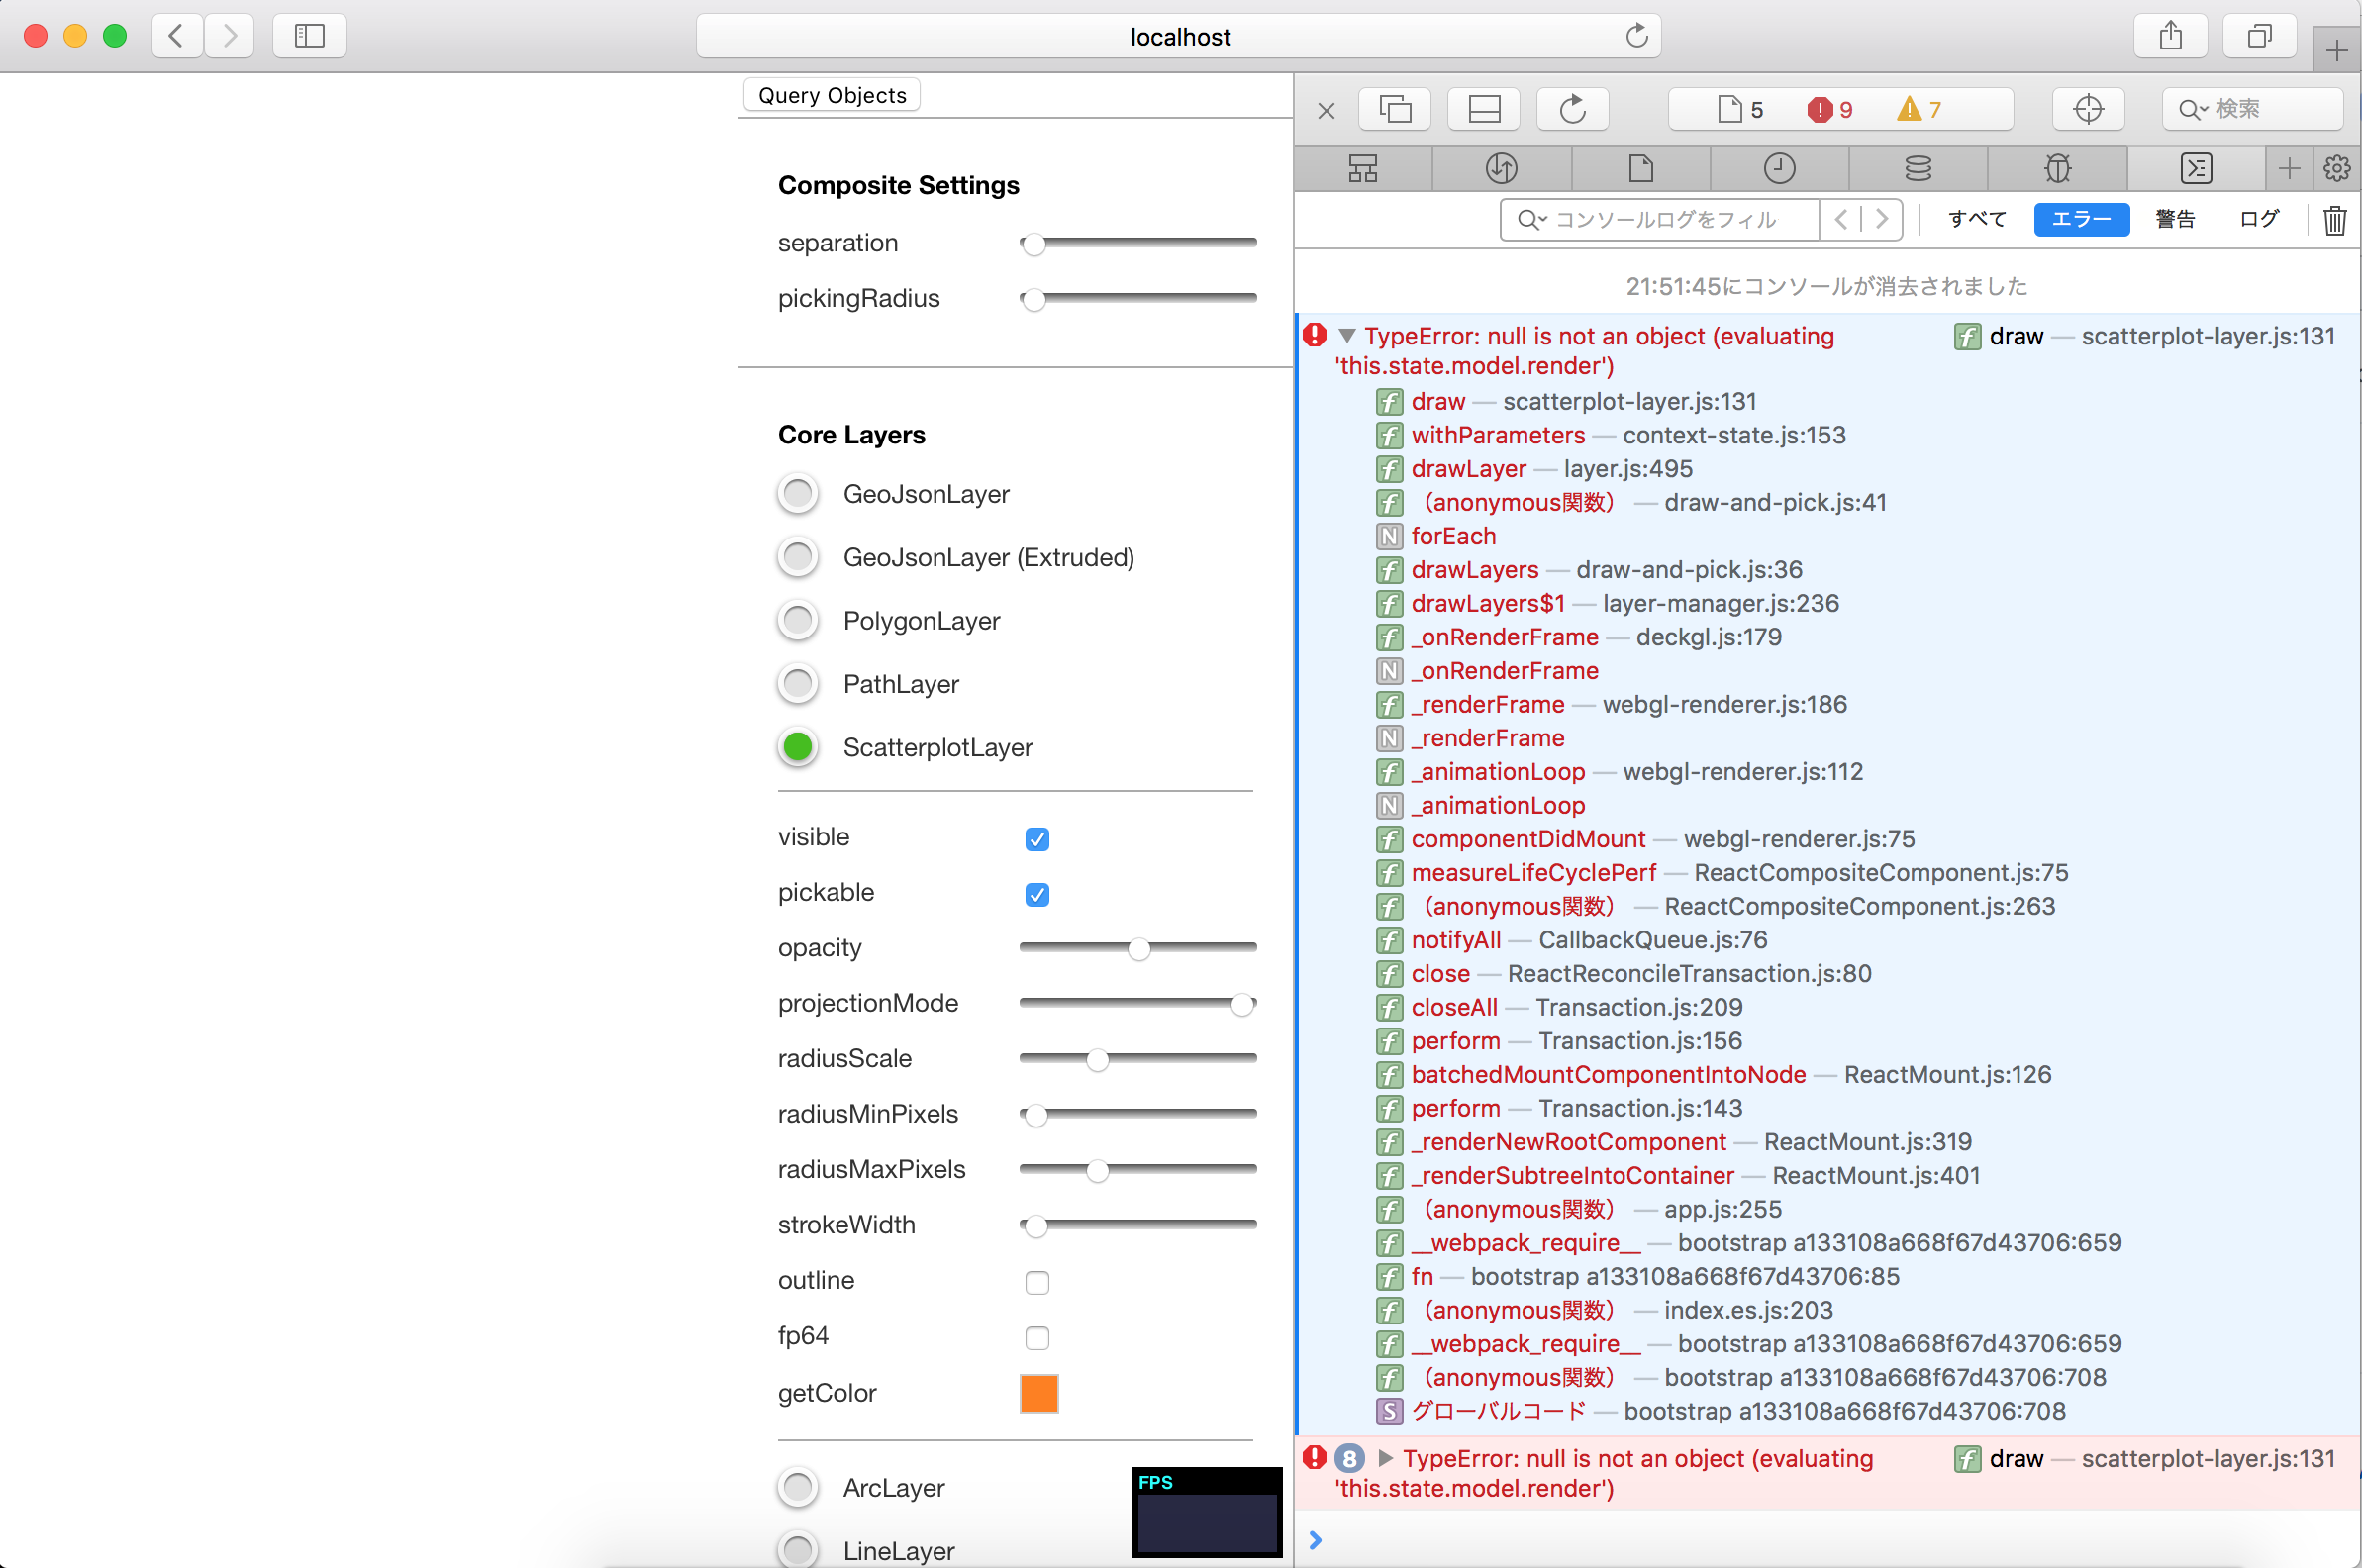This screenshot has height=1568, width=2362.
Task: Click the orange getColor color swatch
Action: (1038, 1393)
